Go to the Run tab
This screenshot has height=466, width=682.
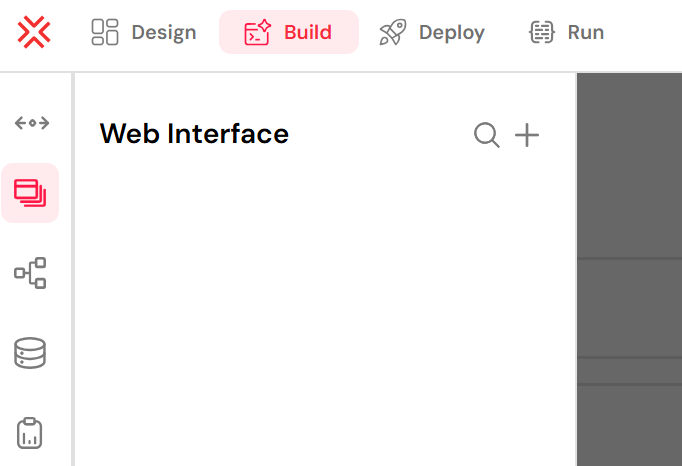pos(567,32)
